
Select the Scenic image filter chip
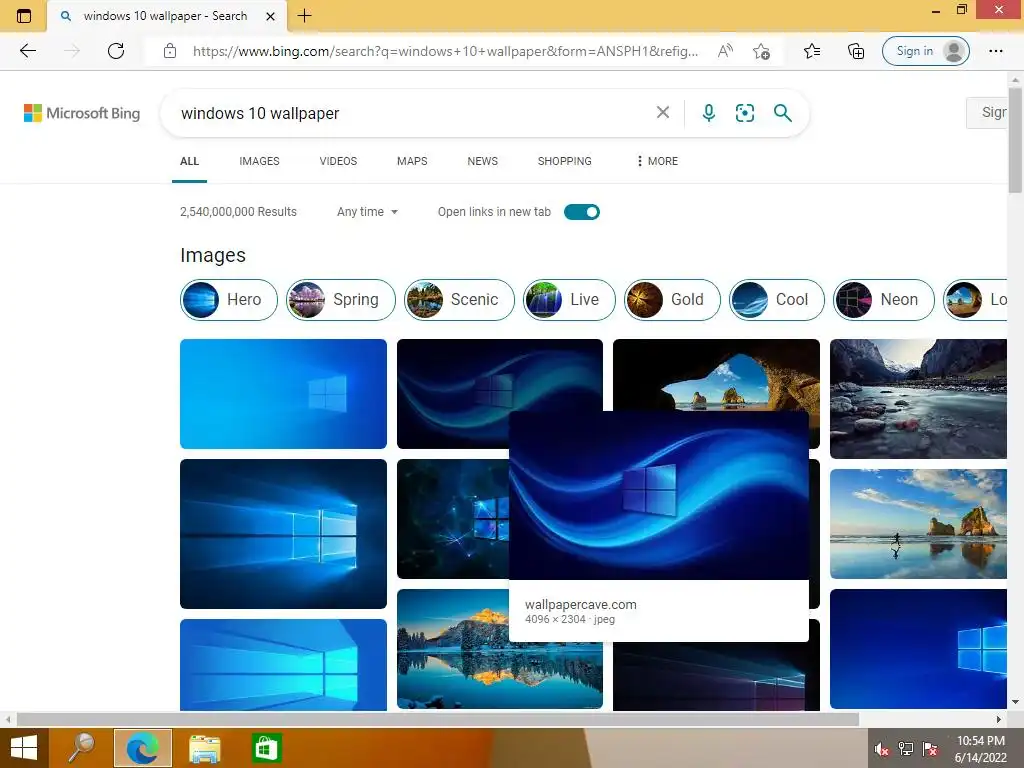(459, 300)
